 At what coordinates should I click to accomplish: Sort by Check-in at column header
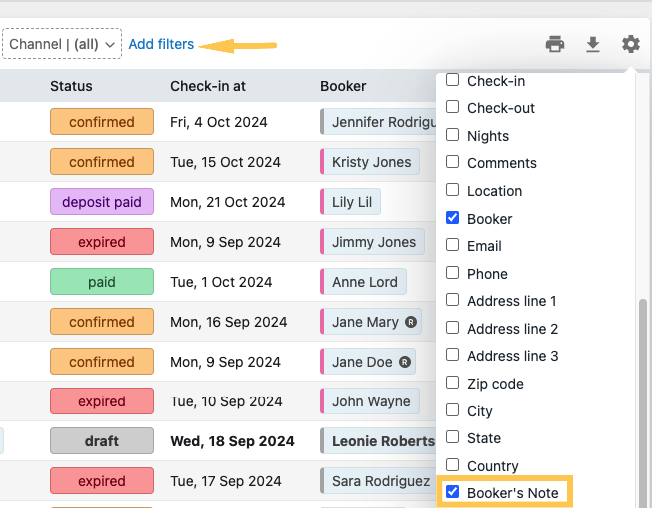pos(208,86)
